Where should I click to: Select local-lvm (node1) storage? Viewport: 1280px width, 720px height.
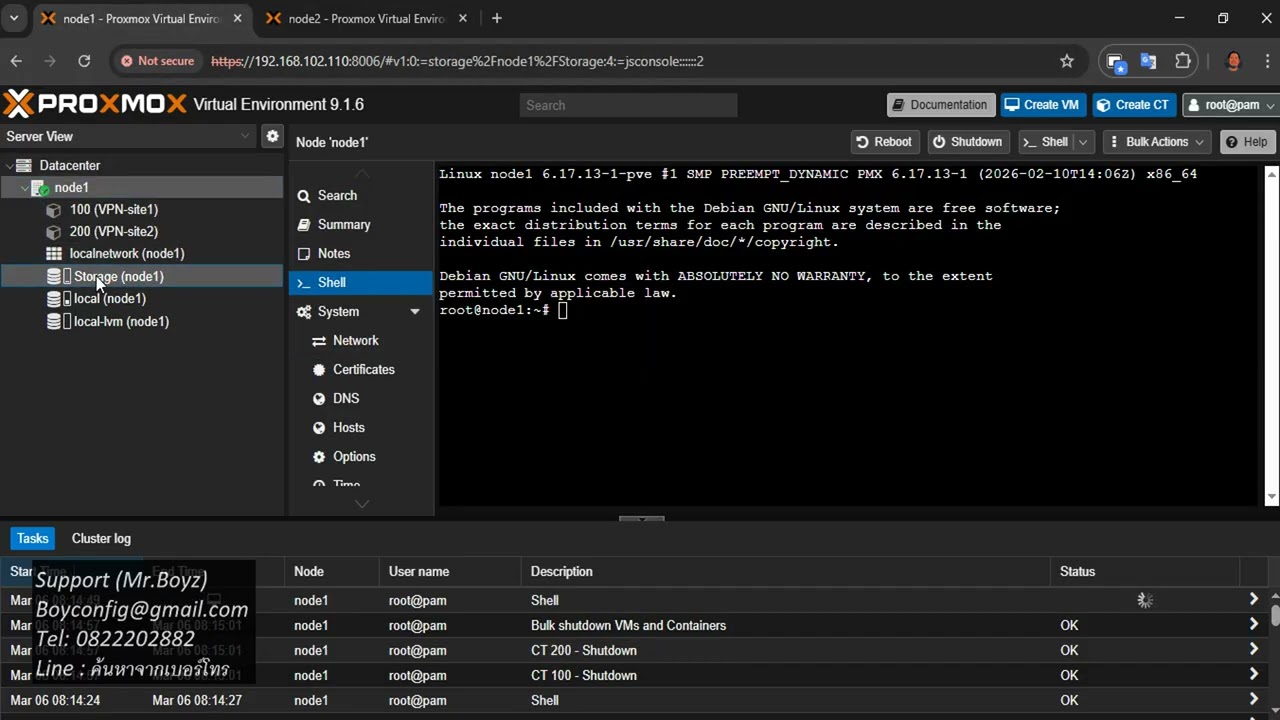[121, 321]
